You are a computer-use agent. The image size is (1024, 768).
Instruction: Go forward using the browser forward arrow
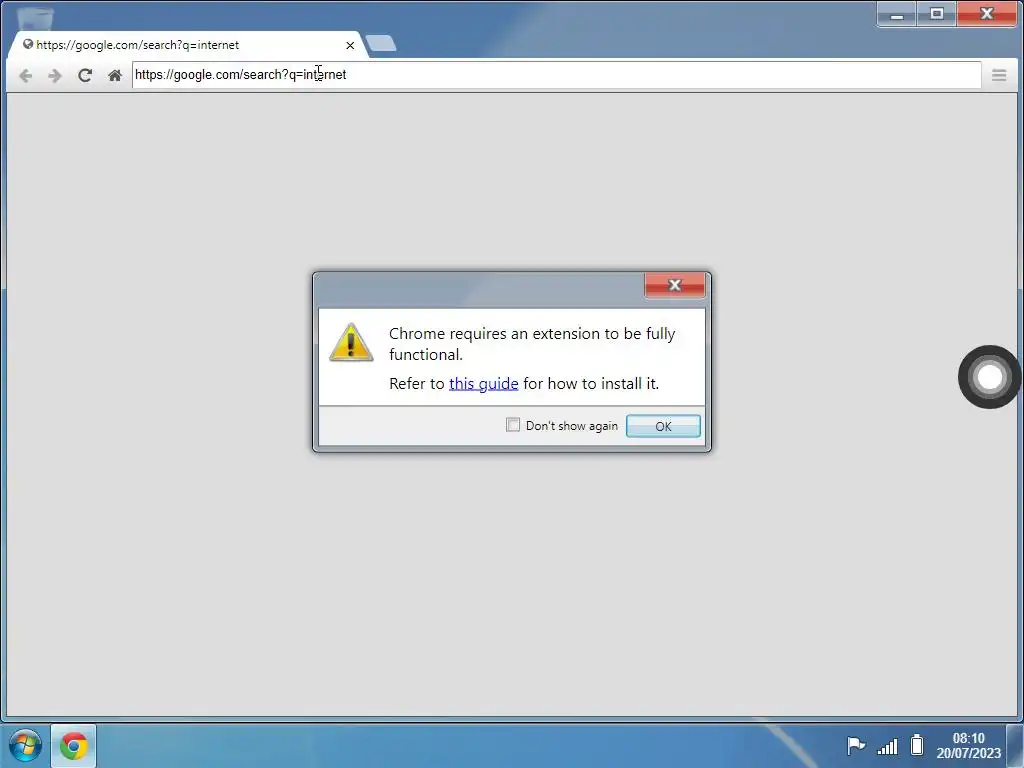pyautogui.click(x=55, y=76)
